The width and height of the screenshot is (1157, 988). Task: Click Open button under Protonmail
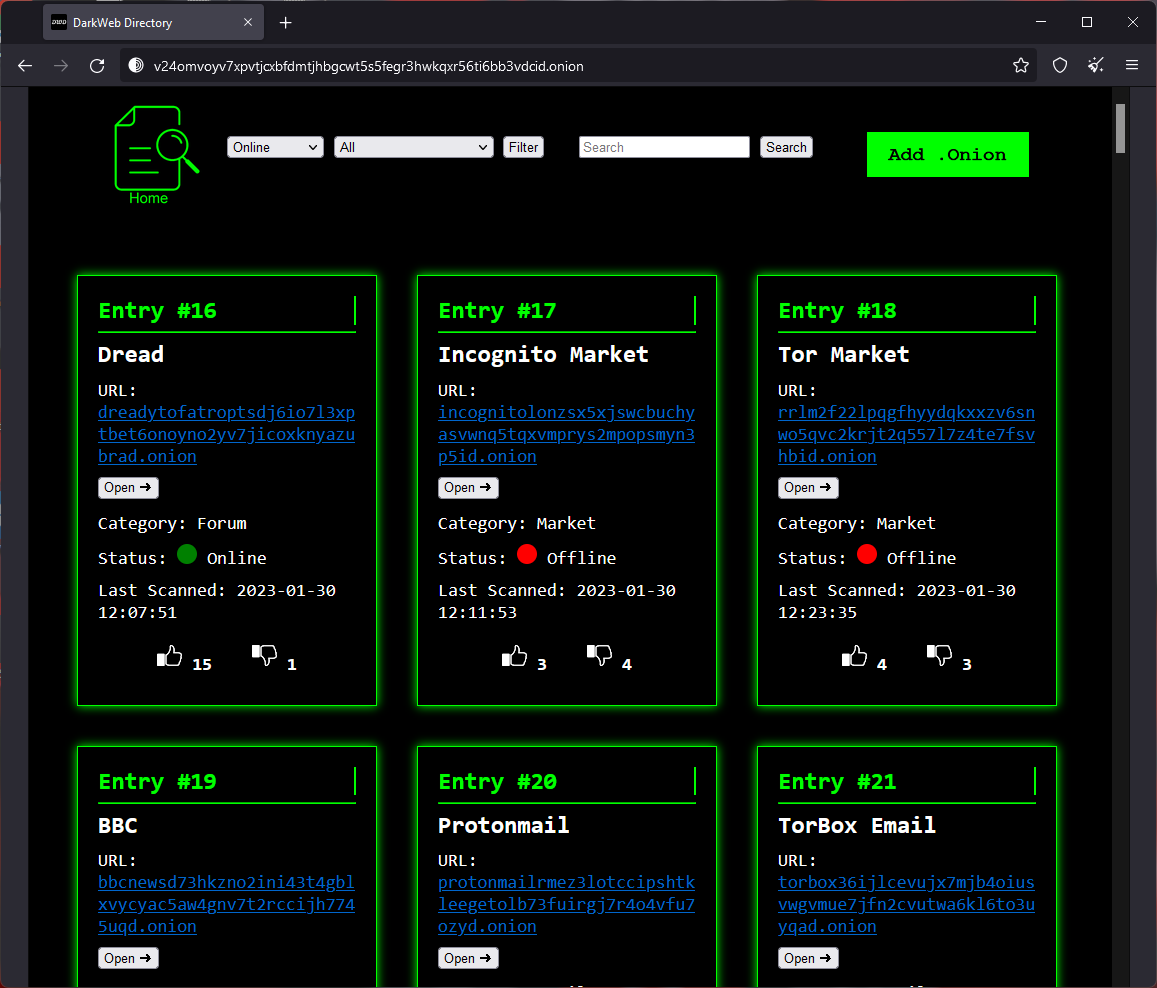click(468, 958)
